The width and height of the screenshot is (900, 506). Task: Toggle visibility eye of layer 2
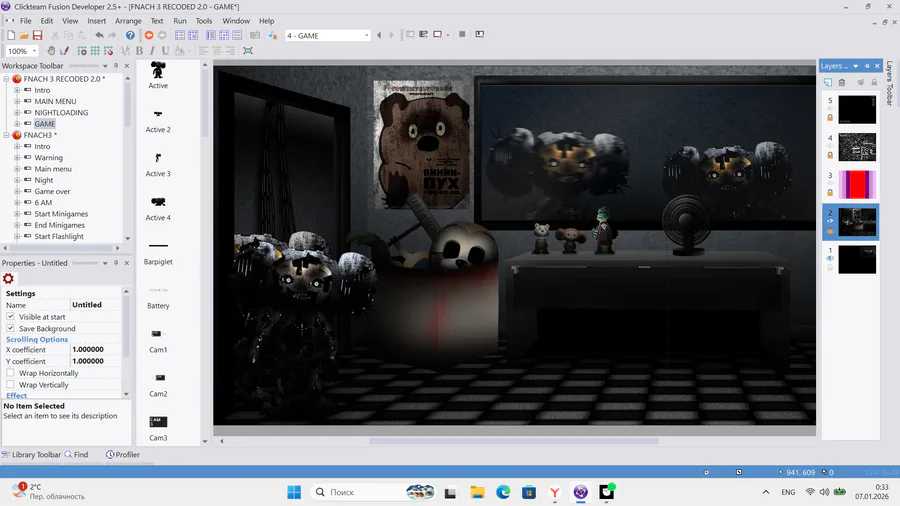pyautogui.click(x=830, y=221)
